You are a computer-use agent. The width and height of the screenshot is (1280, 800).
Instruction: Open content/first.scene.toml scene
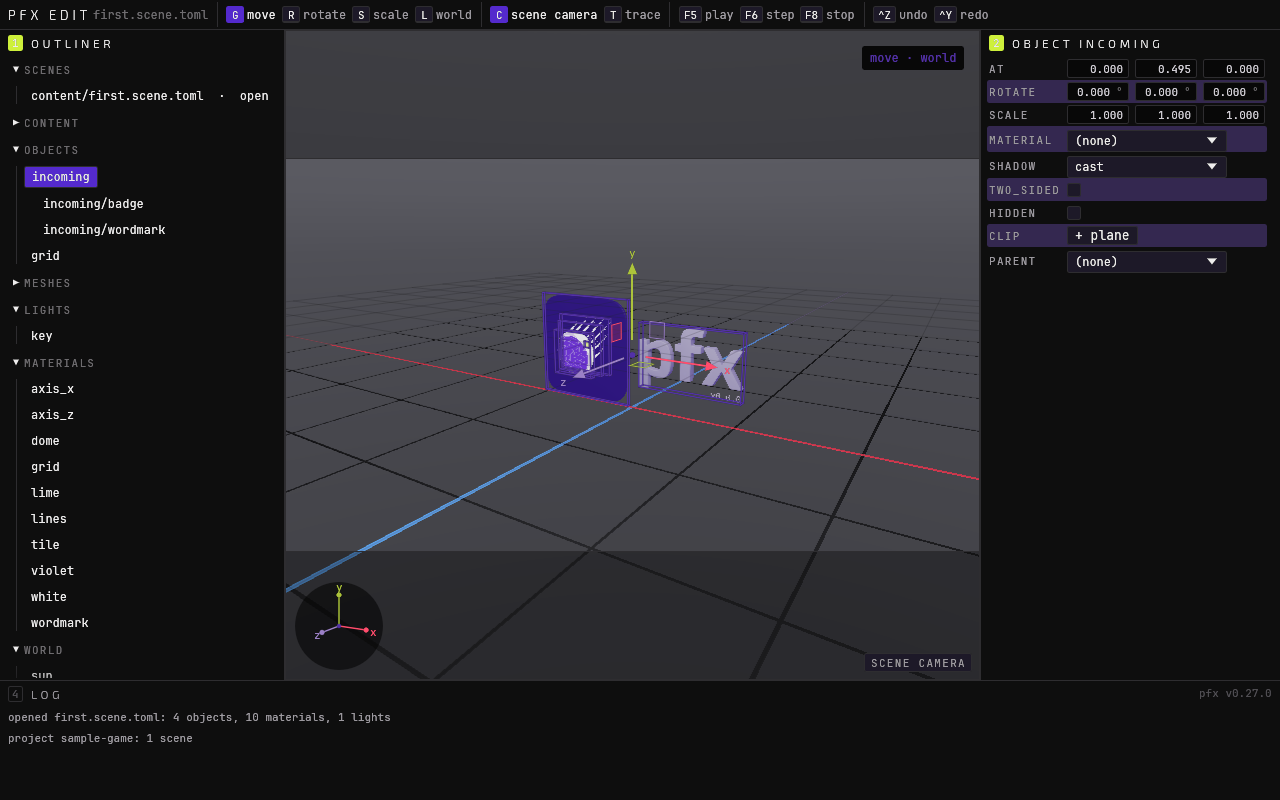click(150, 96)
